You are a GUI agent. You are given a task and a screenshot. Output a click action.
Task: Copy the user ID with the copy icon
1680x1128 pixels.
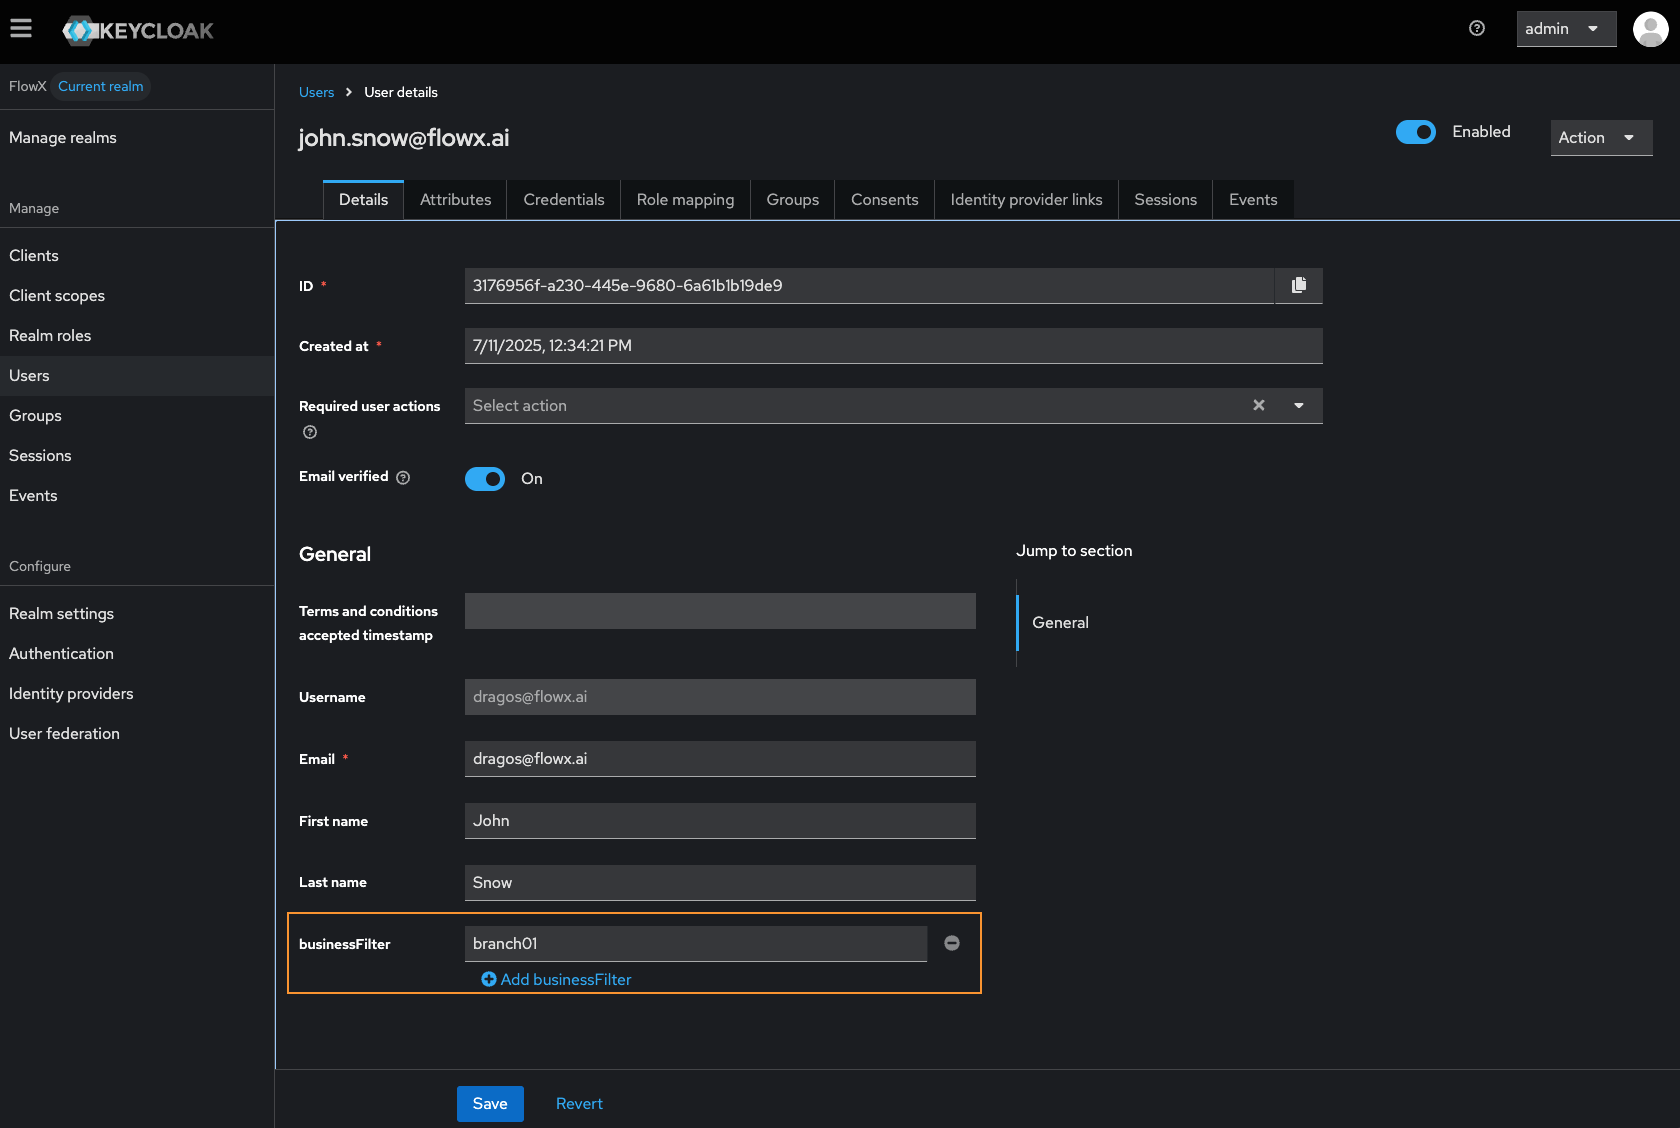pos(1299,285)
